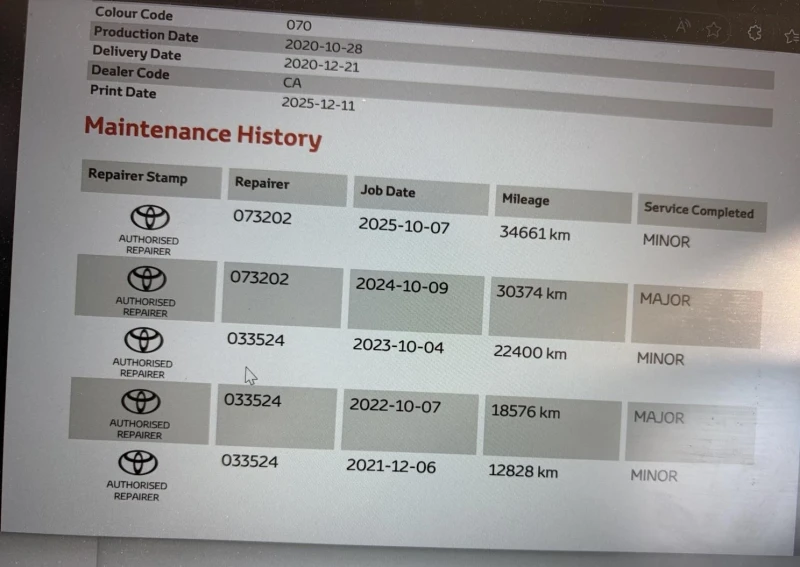Select job date 2021-12-06

coord(391,466)
